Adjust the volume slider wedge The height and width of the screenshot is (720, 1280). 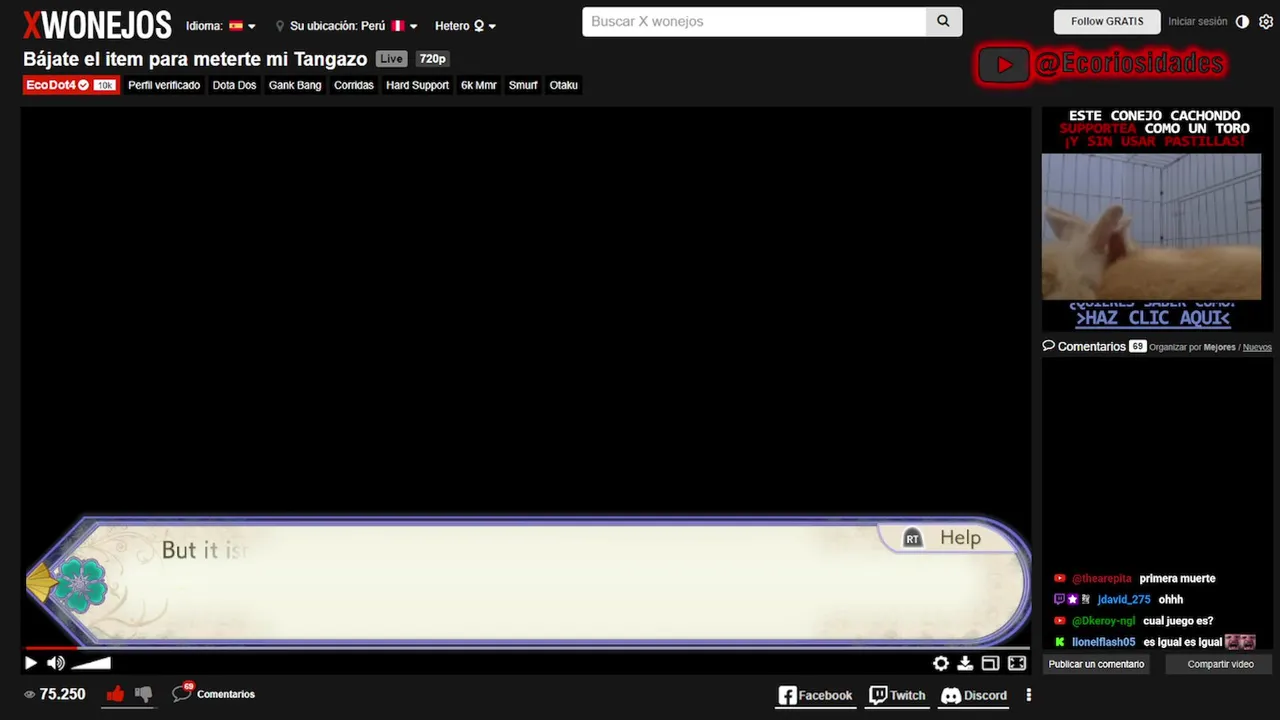(91, 663)
